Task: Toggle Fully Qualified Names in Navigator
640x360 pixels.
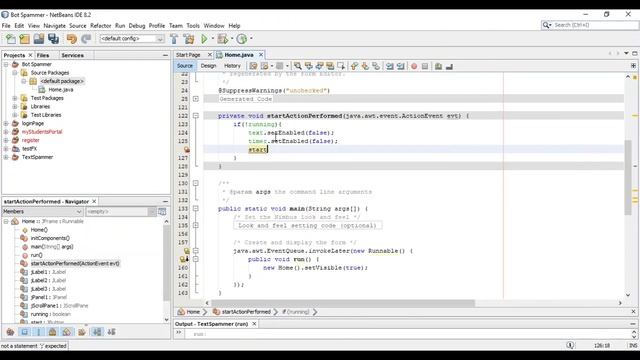Action: 82,332
